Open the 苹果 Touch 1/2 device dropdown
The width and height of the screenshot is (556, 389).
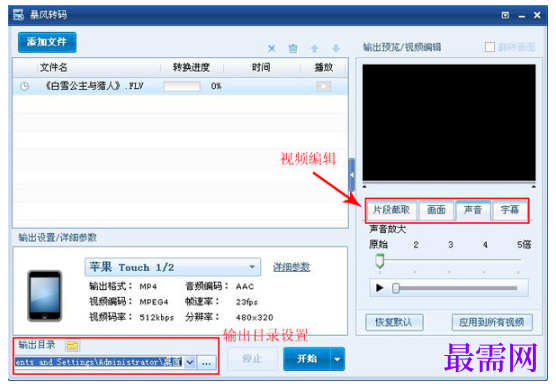coord(173,267)
